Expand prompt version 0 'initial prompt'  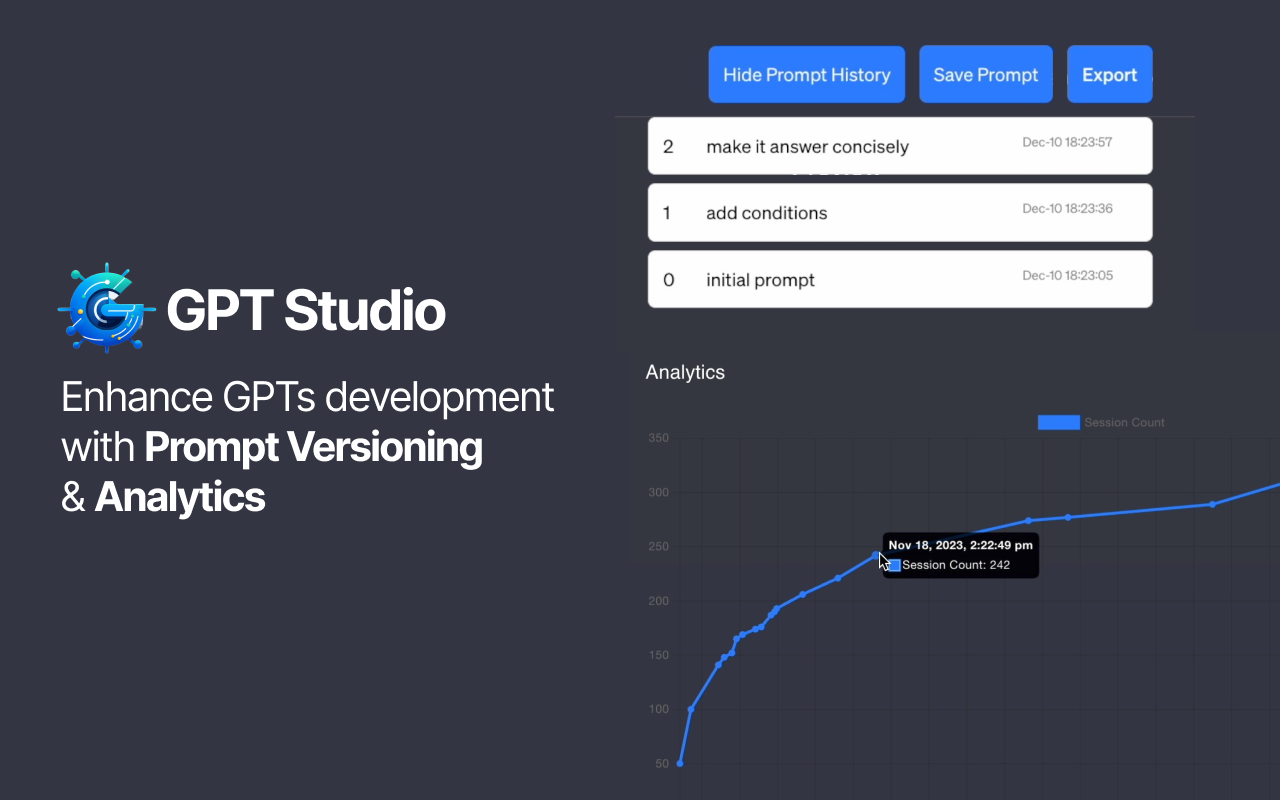click(x=900, y=279)
